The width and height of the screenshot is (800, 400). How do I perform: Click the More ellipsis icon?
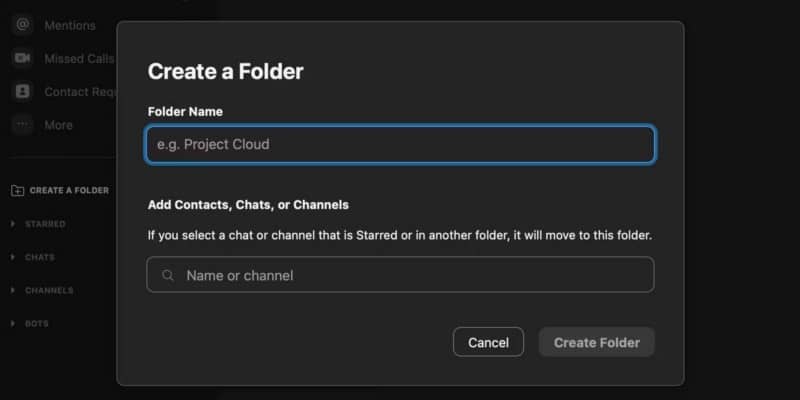[x=22, y=125]
